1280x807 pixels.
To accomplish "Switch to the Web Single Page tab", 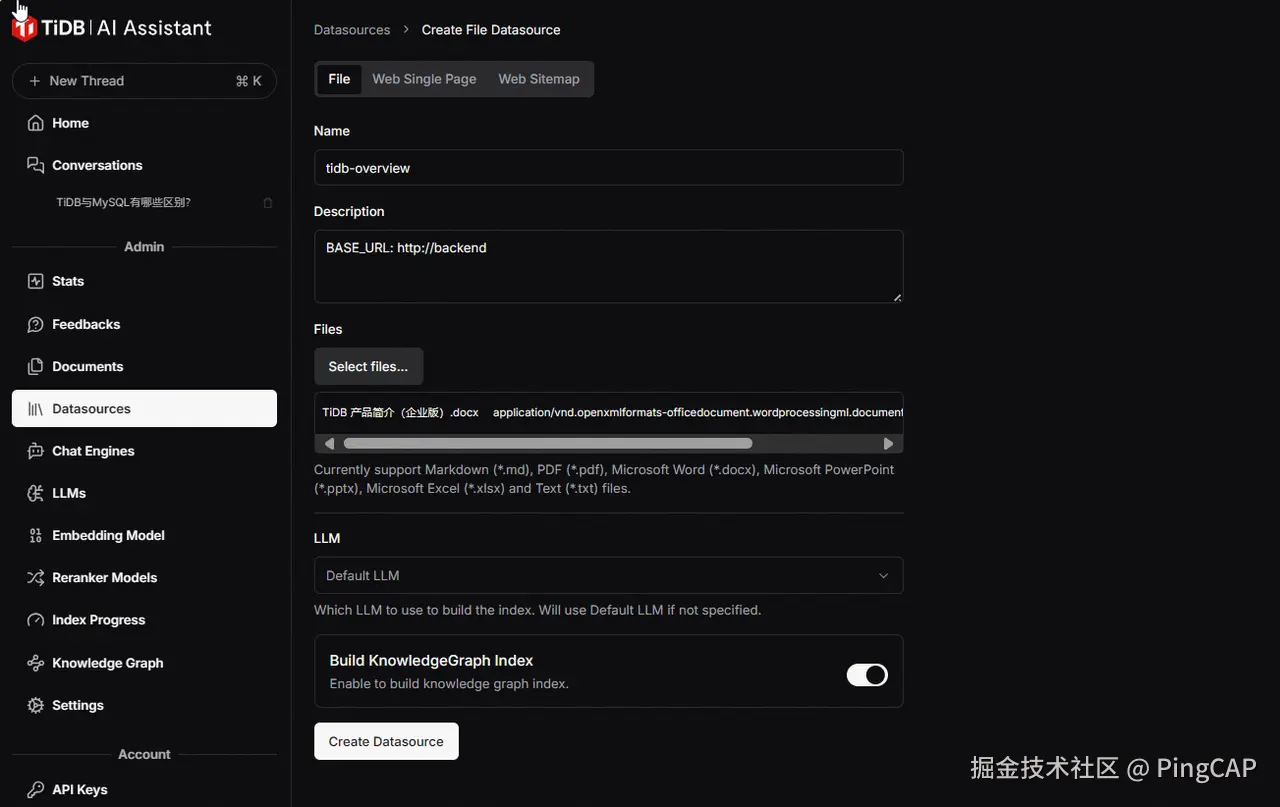I will pyautogui.click(x=424, y=79).
